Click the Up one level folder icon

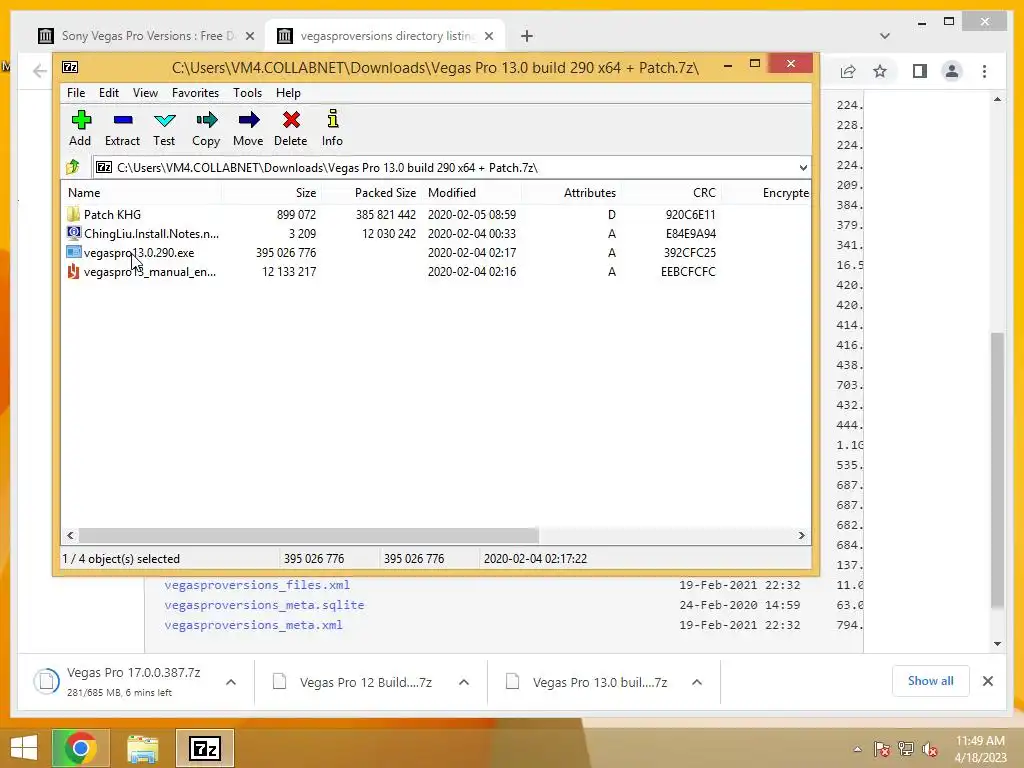pos(72,167)
